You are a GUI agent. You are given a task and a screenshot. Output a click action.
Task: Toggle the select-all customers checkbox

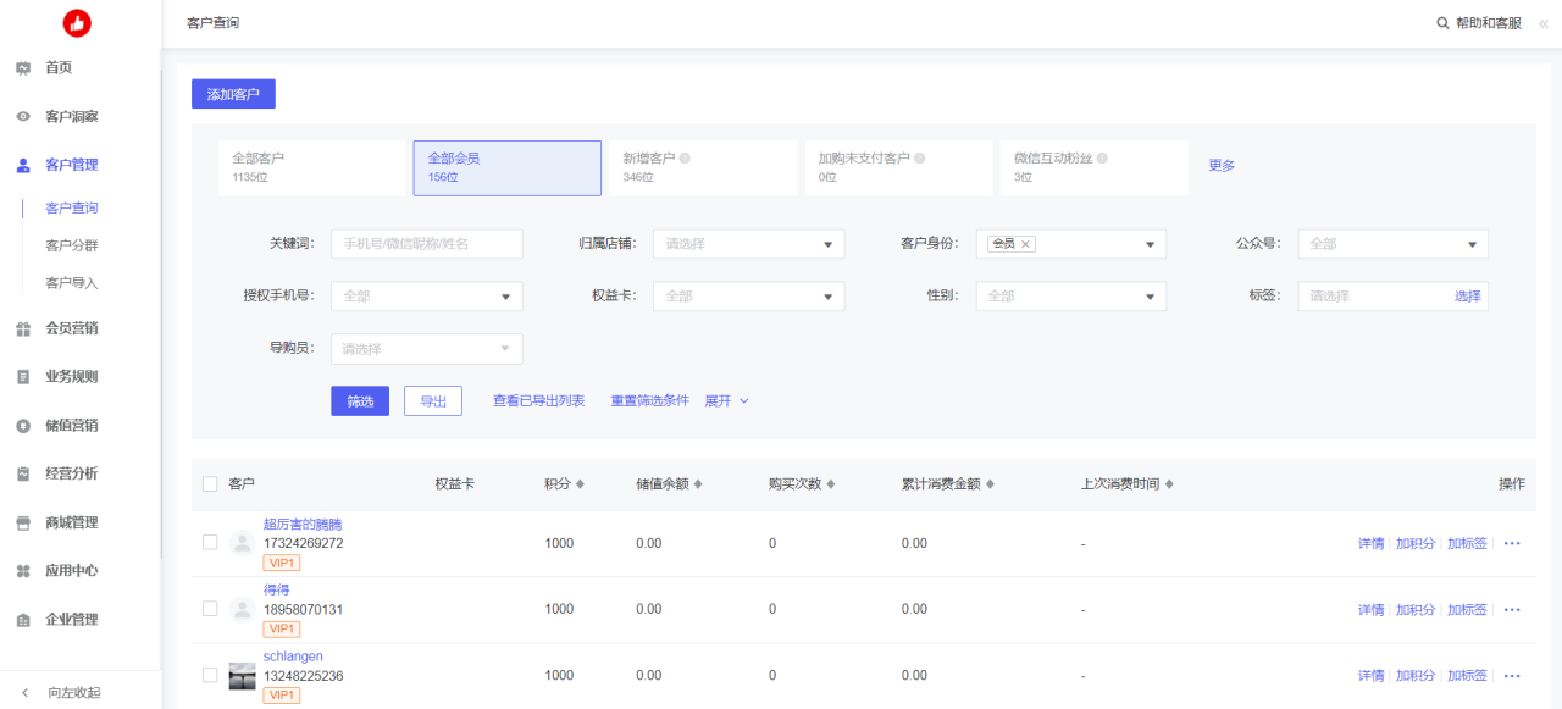[x=210, y=484]
